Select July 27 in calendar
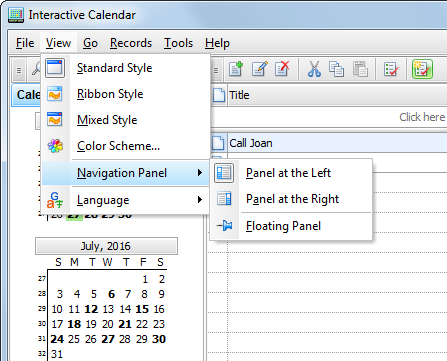The width and height of the screenshot is (447, 361). (x=108, y=339)
